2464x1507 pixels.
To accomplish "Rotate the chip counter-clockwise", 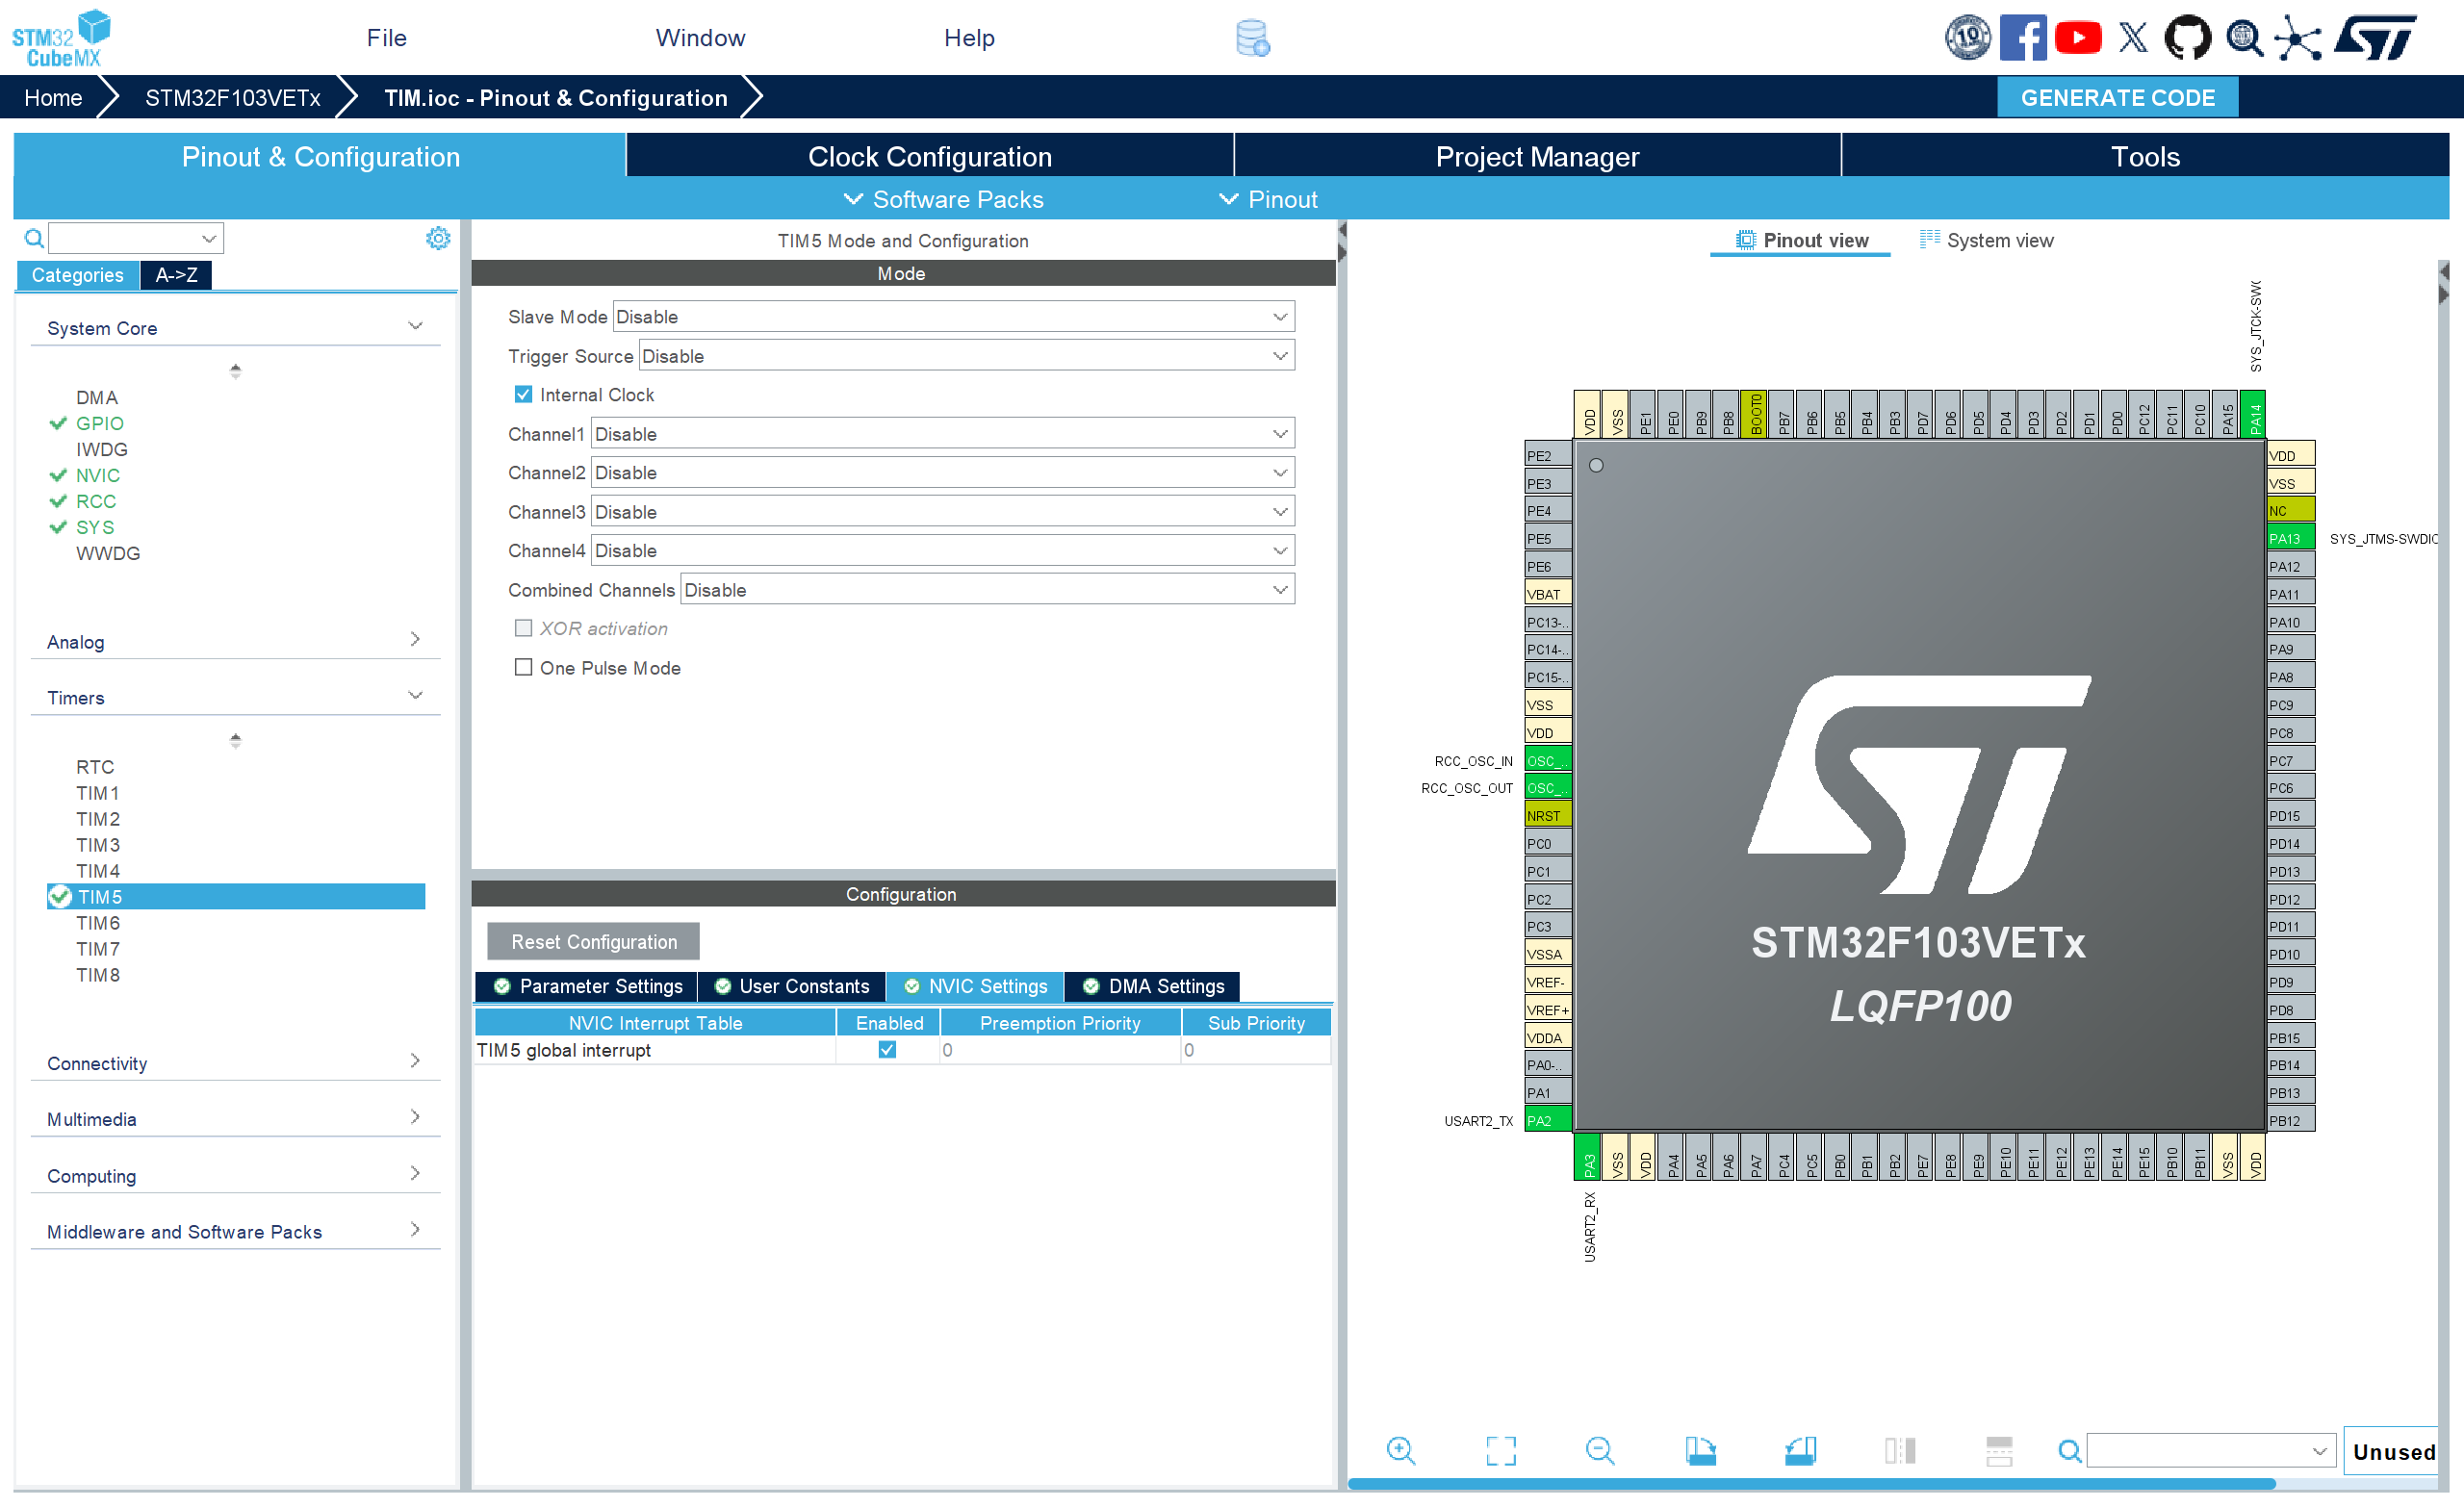I will (x=1800, y=1451).
